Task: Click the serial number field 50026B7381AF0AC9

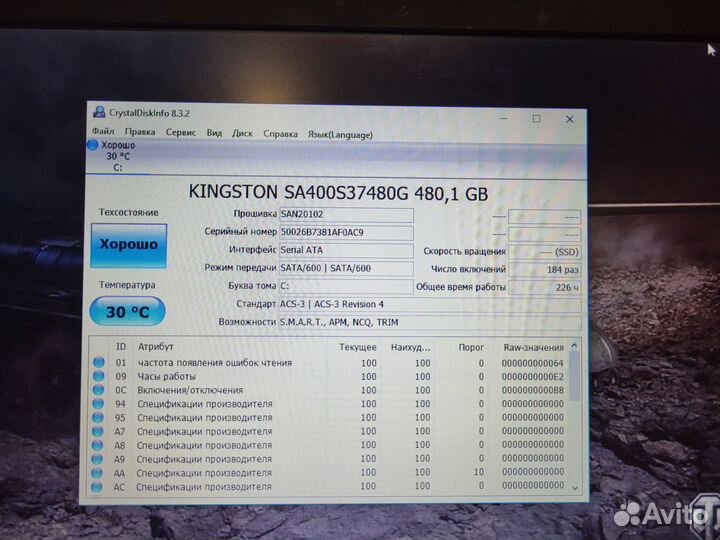Action: [346, 232]
